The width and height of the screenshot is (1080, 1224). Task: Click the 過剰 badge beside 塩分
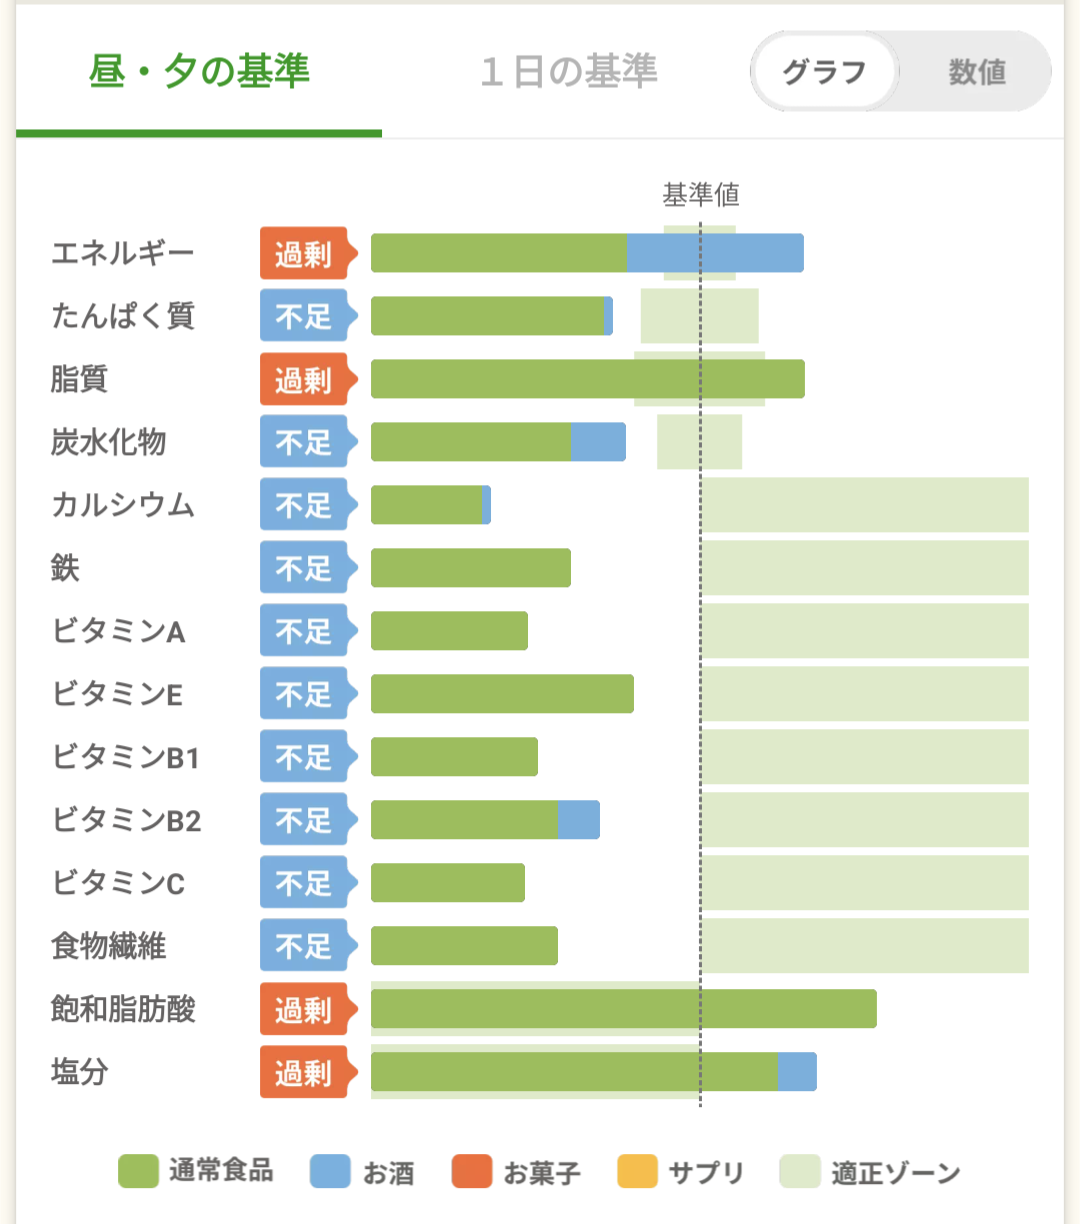coord(304,1072)
